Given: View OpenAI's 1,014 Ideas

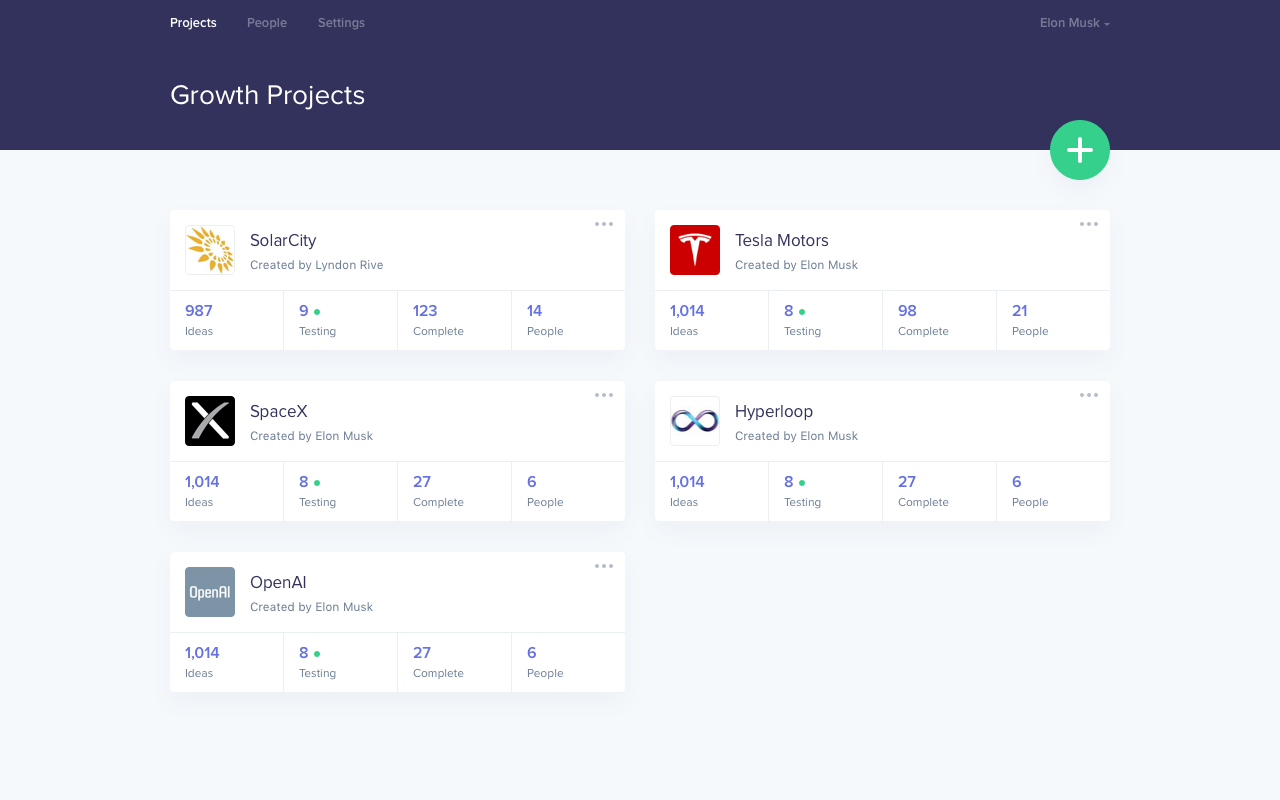Looking at the screenshot, I should point(226,662).
